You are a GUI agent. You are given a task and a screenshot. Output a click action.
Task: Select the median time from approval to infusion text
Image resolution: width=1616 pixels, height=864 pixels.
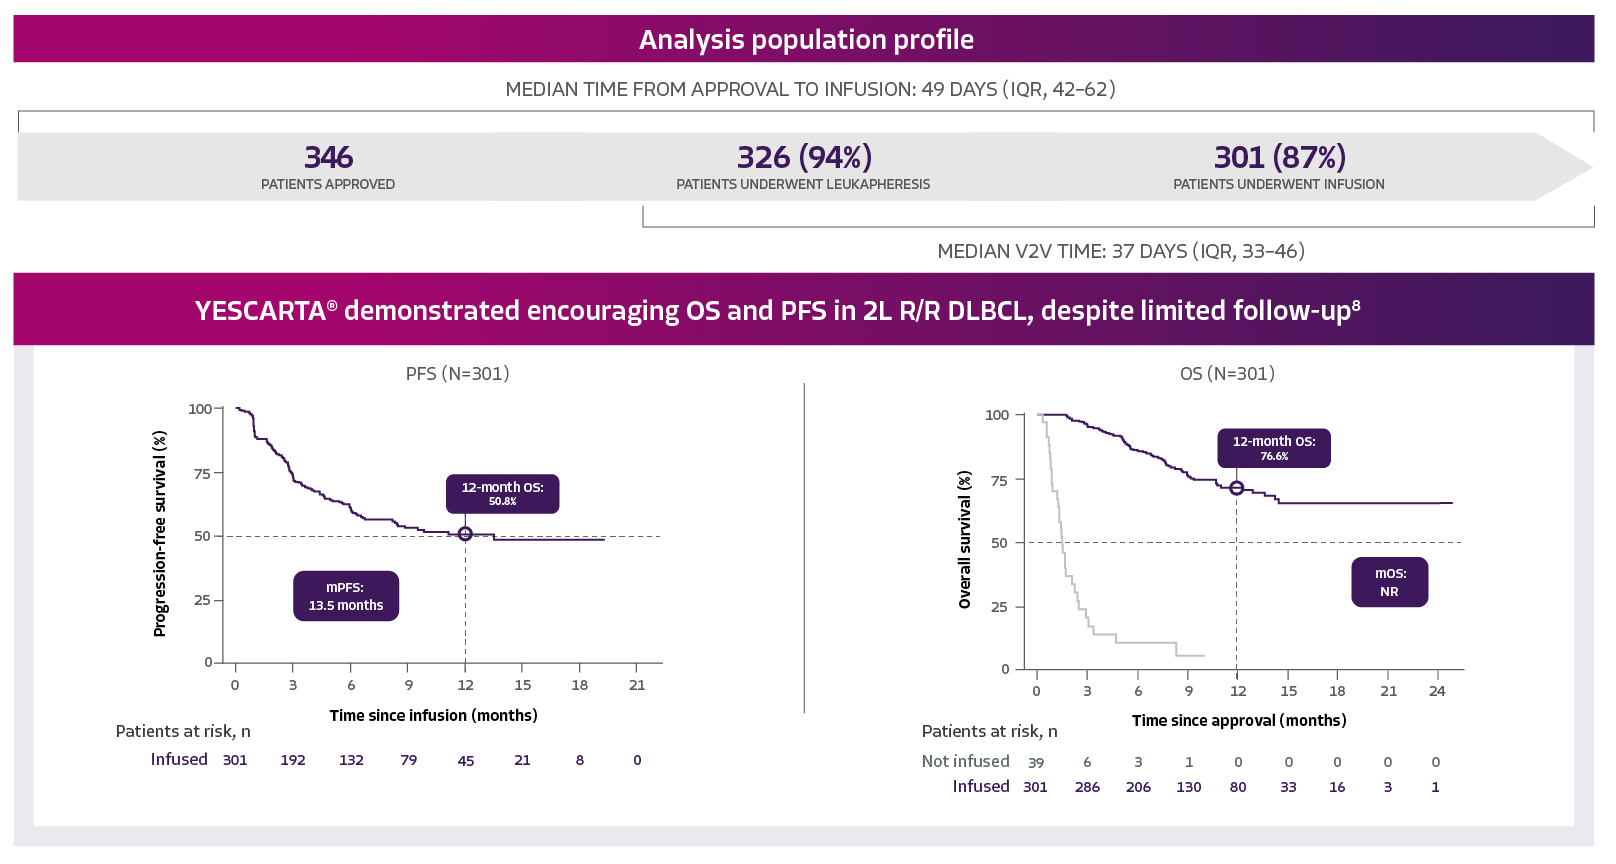pyautogui.click(x=810, y=89)
